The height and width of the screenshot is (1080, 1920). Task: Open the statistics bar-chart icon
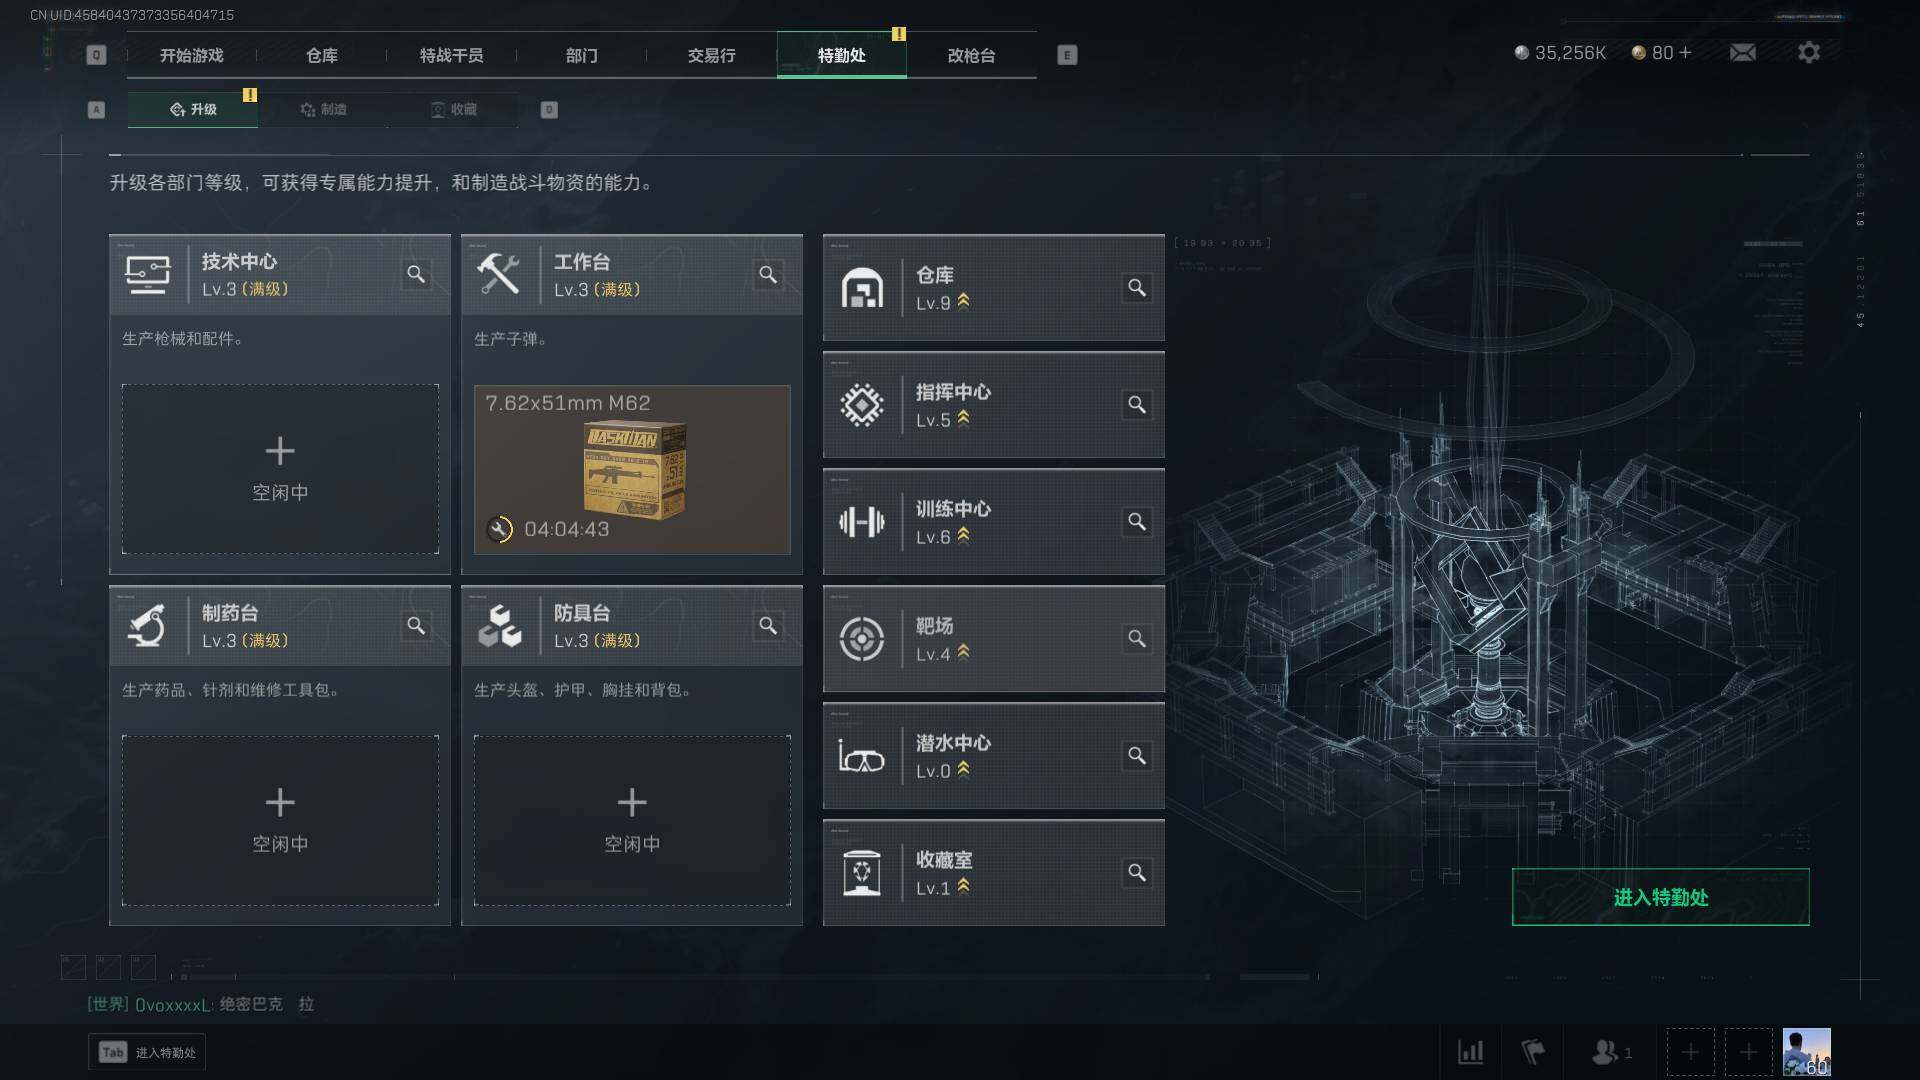tap(1470, 1052)
